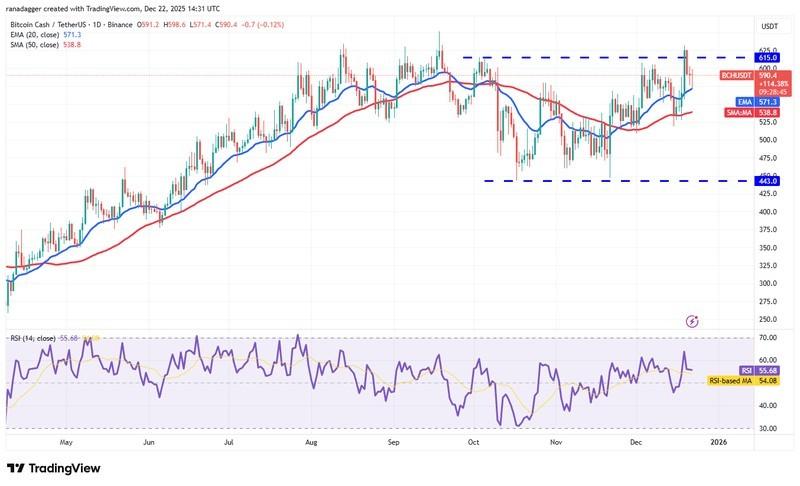The image size is (800, 486).
Task: Click the 443.0 support level label
Action: (741, 181)
